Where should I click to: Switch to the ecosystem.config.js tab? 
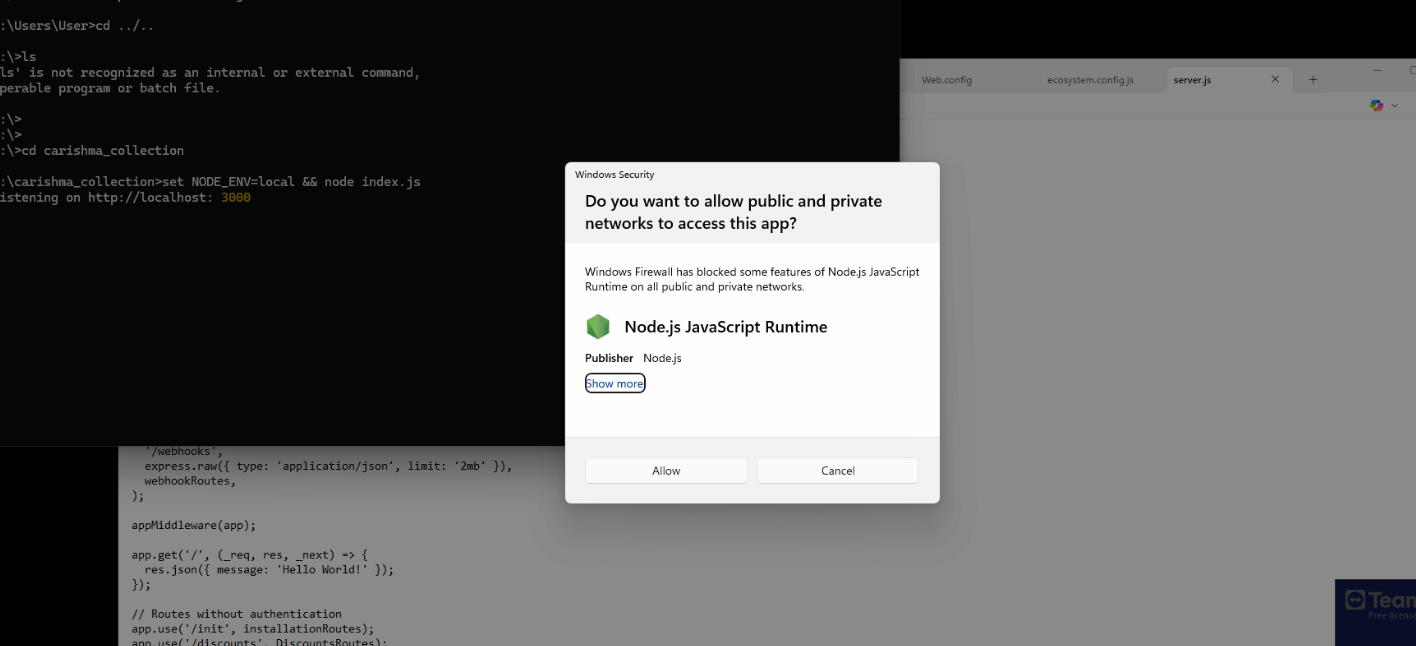tap(1090, 80)
